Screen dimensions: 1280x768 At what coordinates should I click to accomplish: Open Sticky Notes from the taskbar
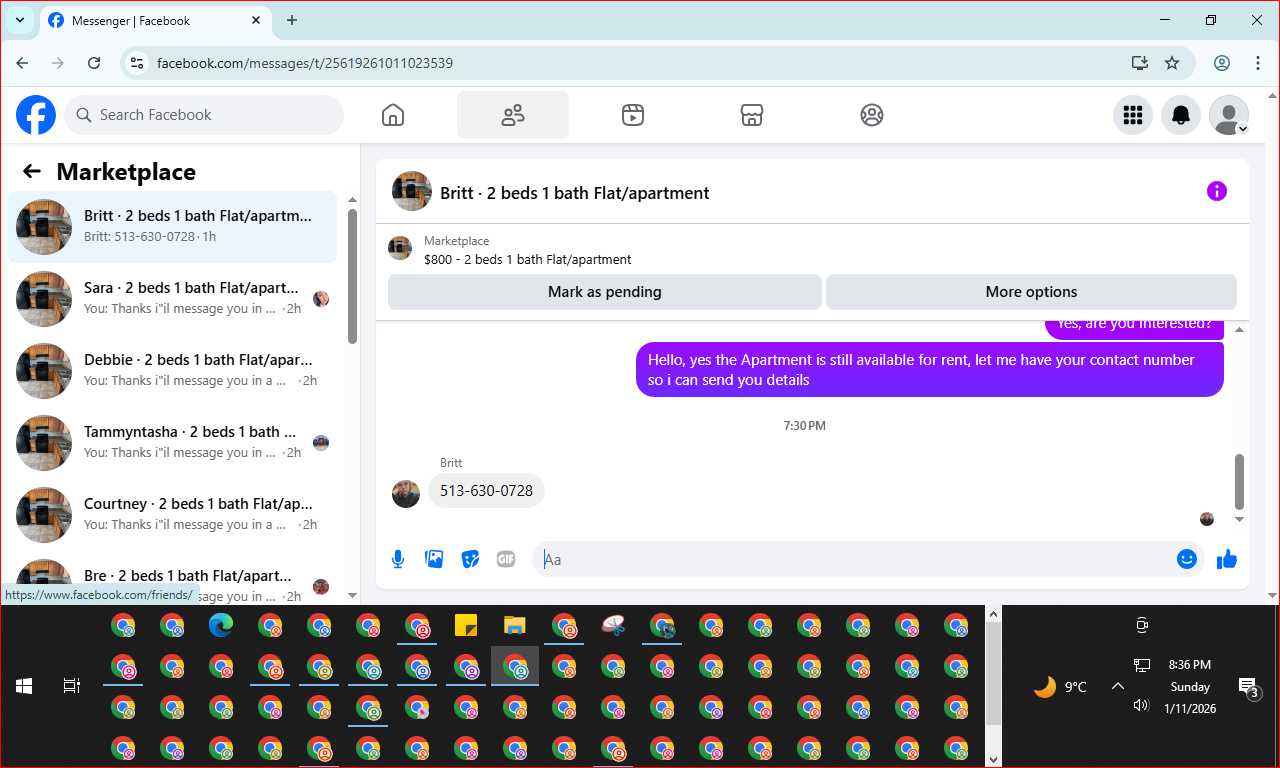tap(466, 626)
